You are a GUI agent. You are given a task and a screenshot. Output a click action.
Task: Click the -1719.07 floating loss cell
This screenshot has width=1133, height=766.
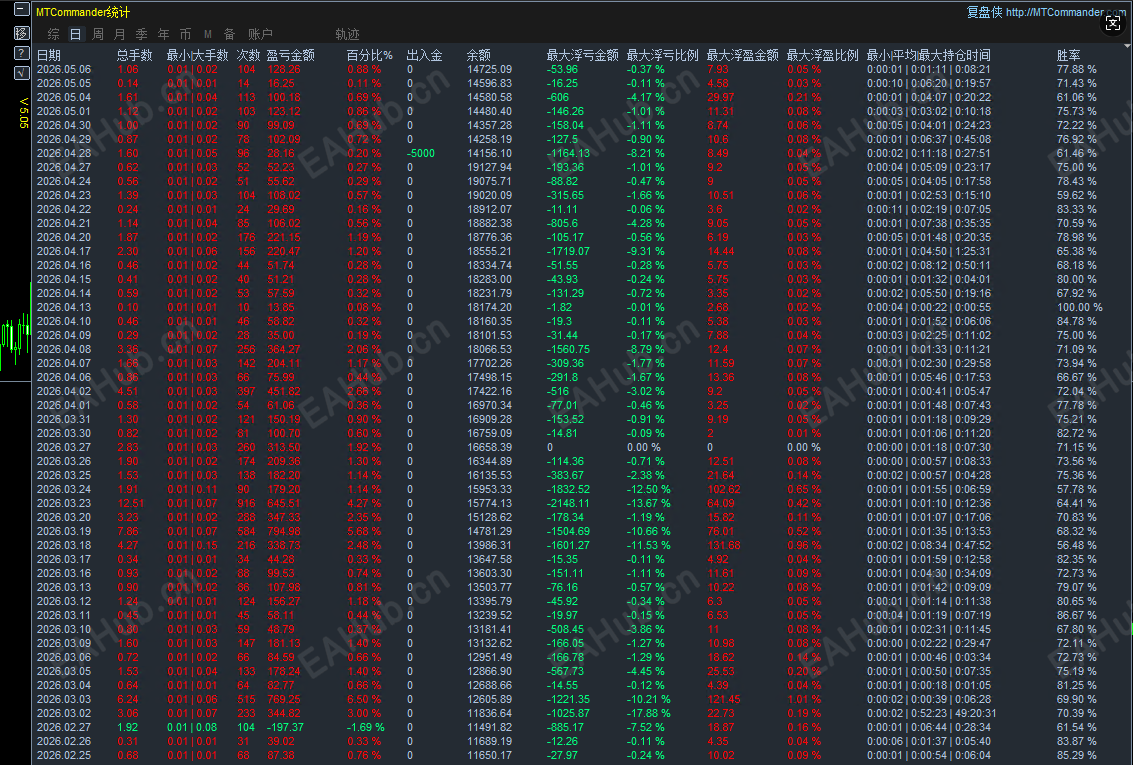coord(568,251)
